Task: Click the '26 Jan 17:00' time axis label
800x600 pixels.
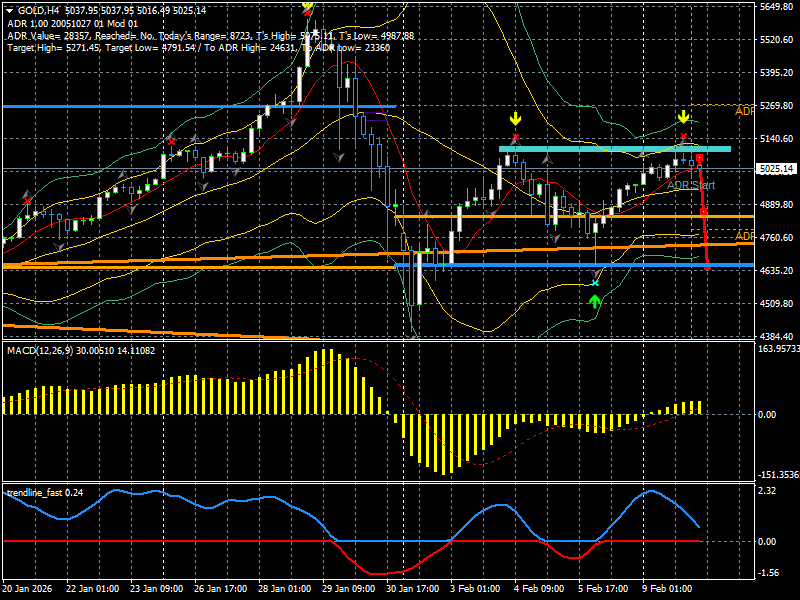Action: 220,589
